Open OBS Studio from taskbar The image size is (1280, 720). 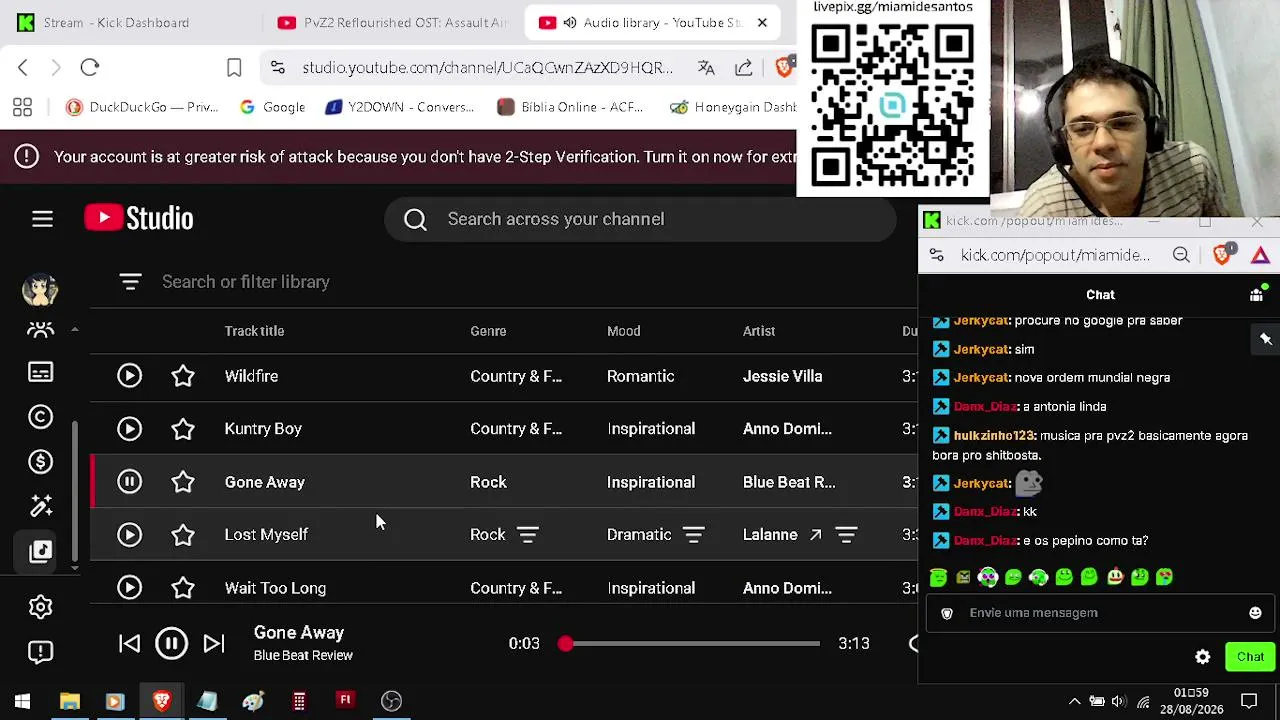click(x=391, y=701)
